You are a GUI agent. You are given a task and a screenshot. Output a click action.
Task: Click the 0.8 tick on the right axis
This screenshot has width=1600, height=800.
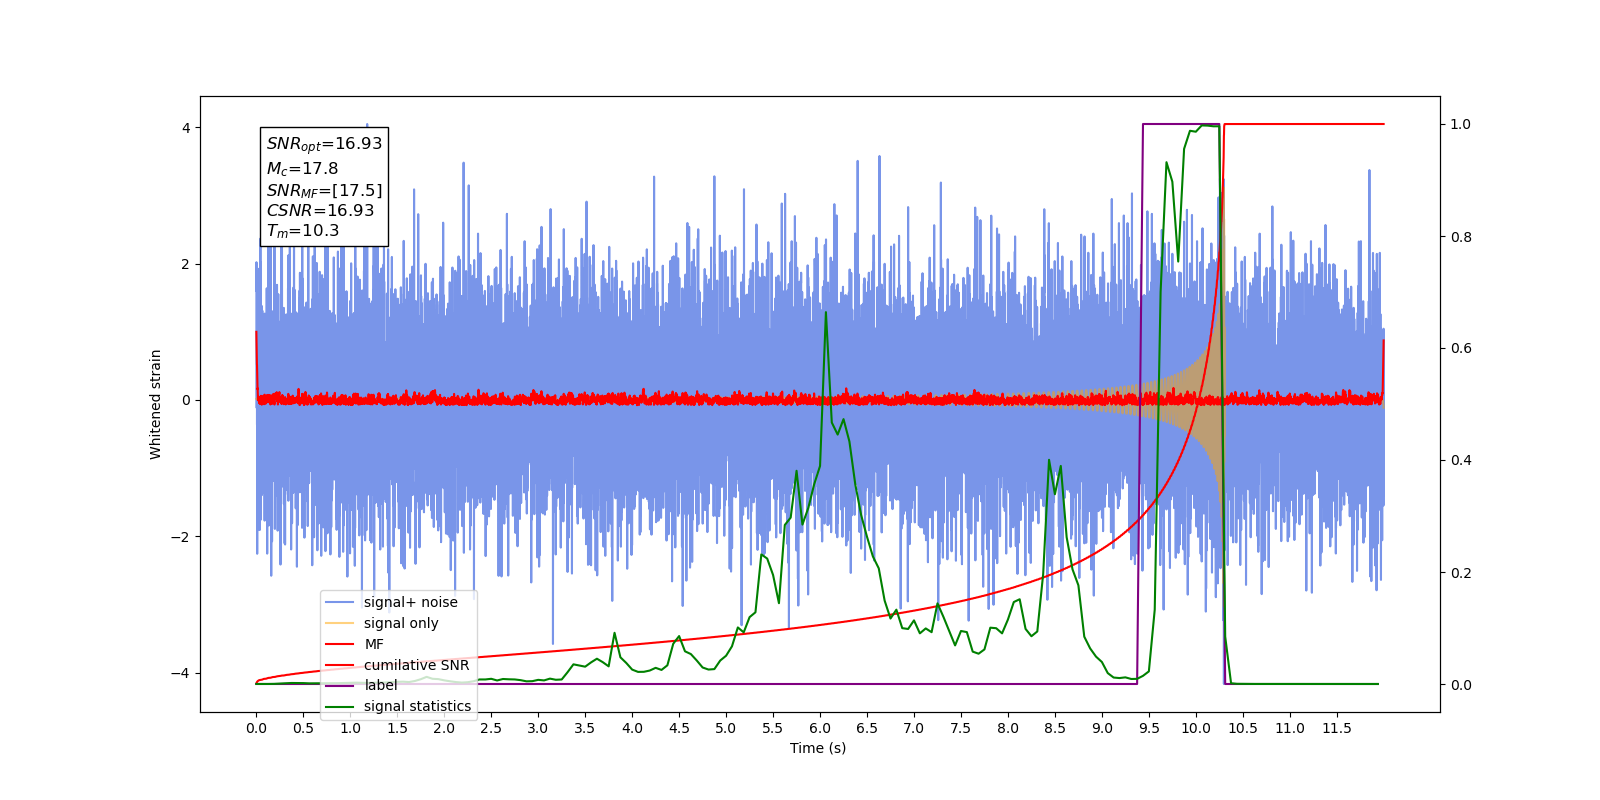[1461, 237]
